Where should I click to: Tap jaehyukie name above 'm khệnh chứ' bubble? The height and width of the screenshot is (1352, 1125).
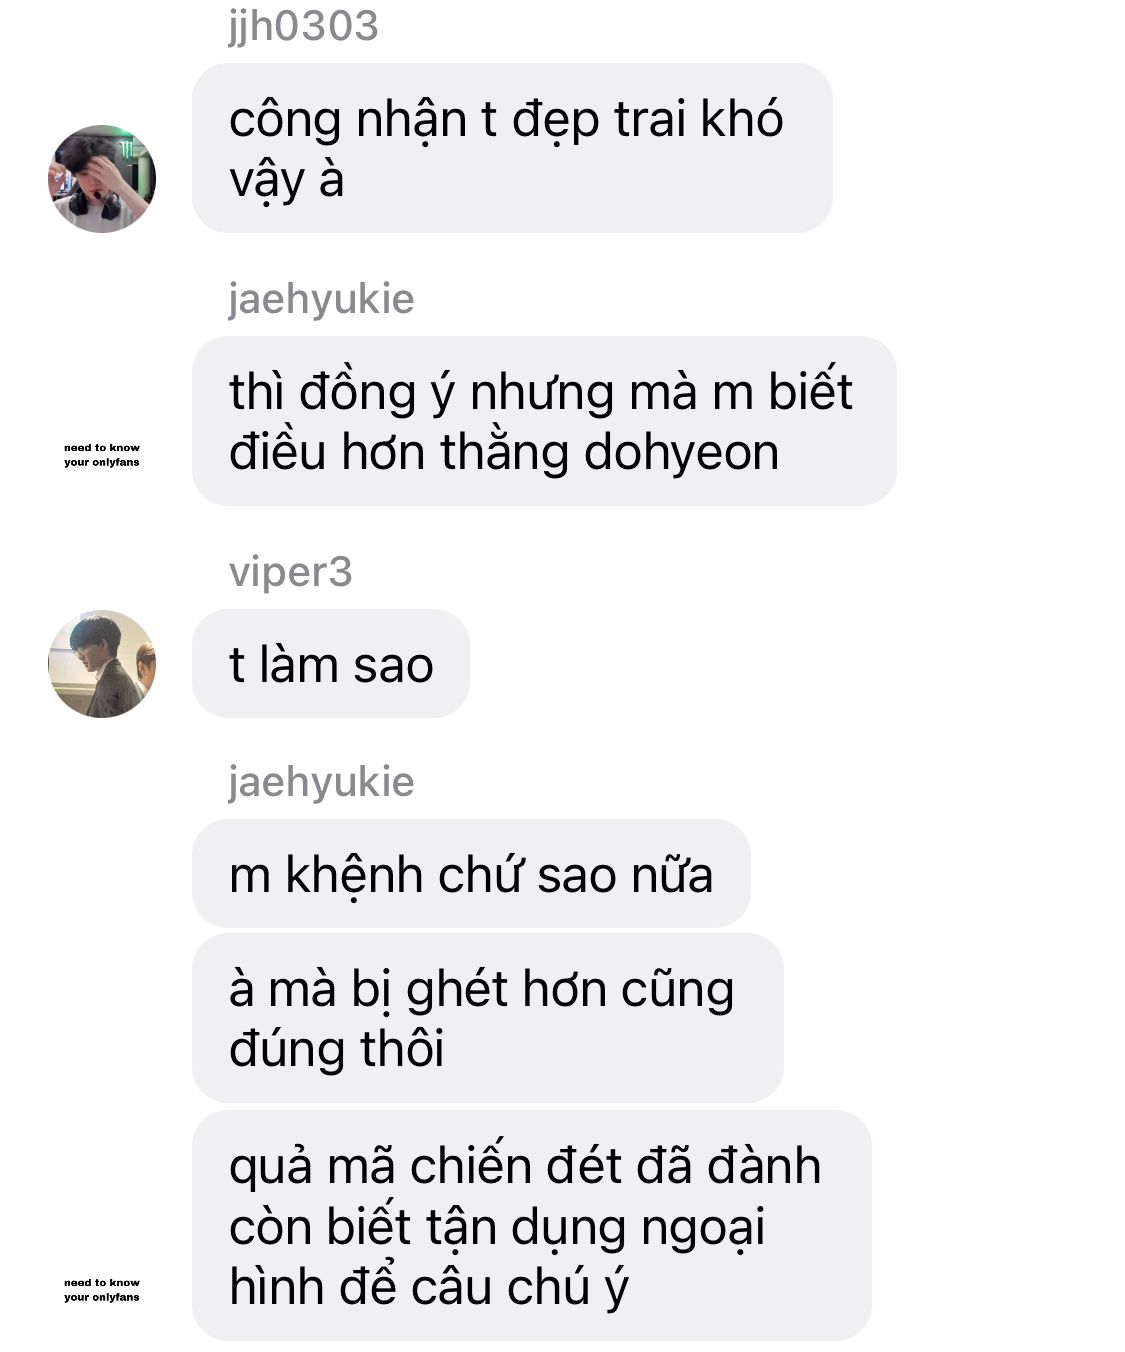click(x=321, y=781)
